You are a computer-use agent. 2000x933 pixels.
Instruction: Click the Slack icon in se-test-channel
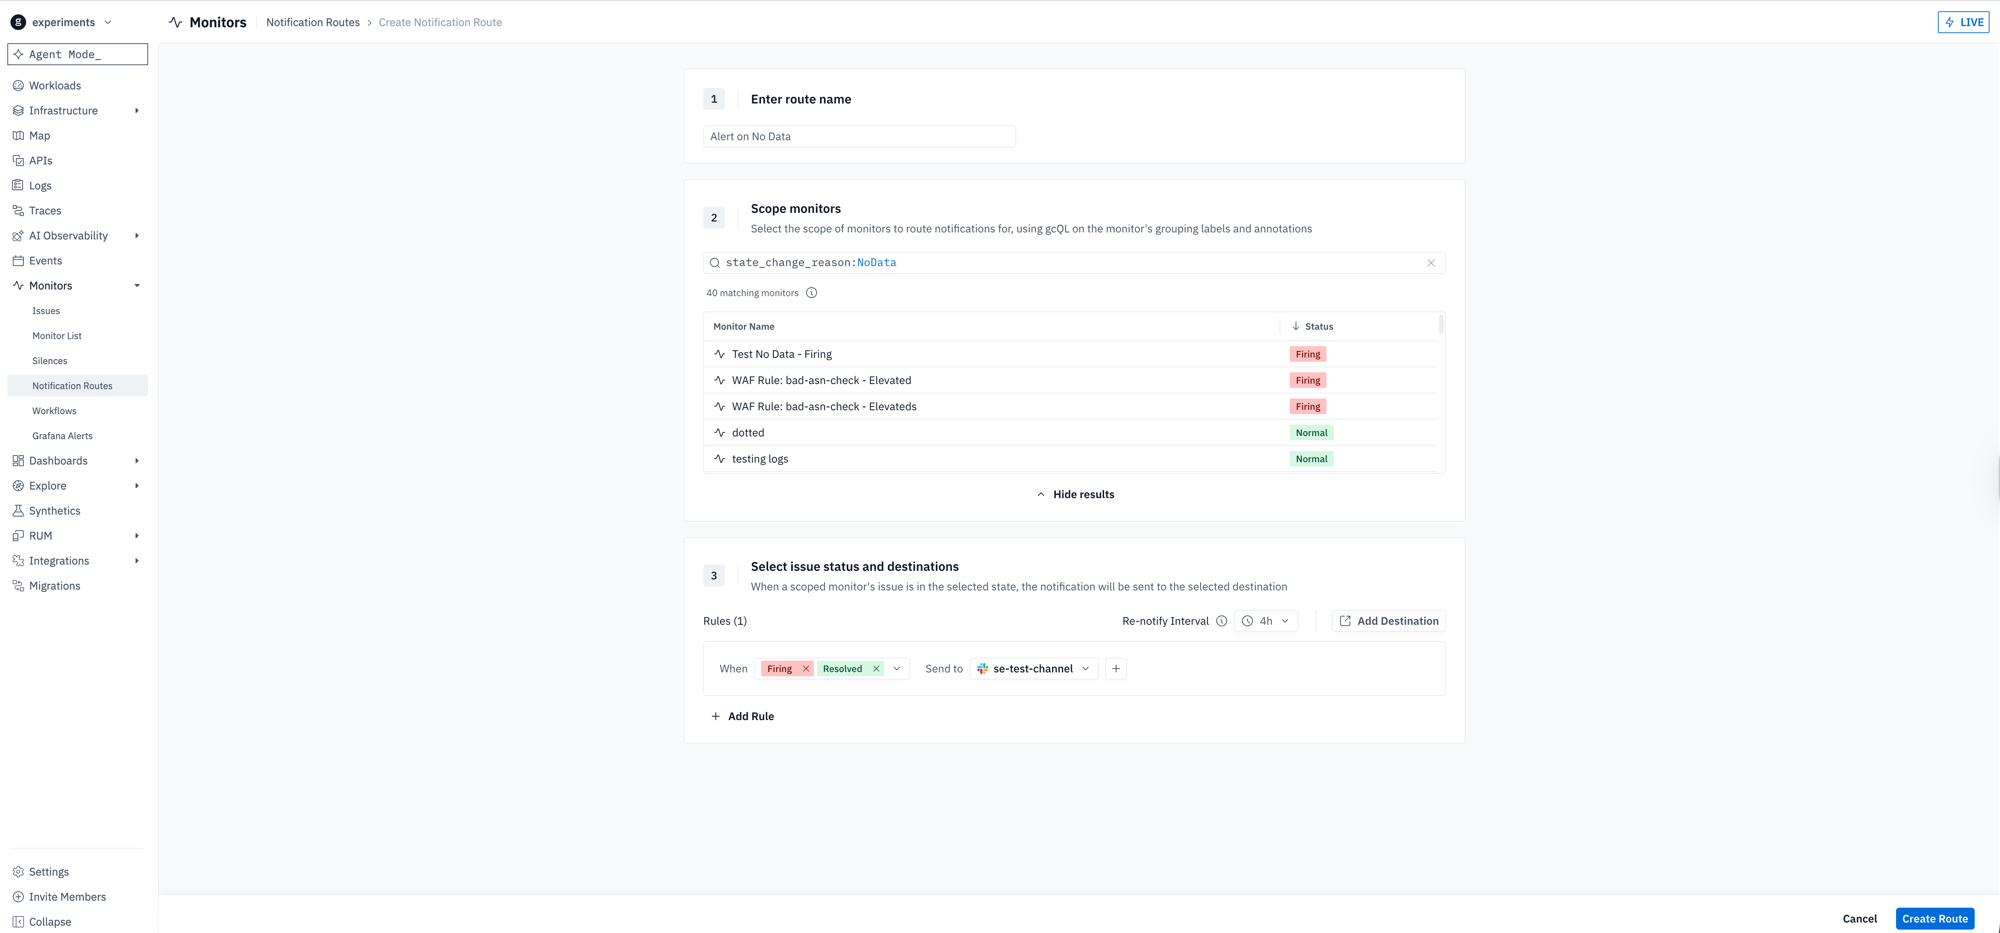[x=983, y=669]
